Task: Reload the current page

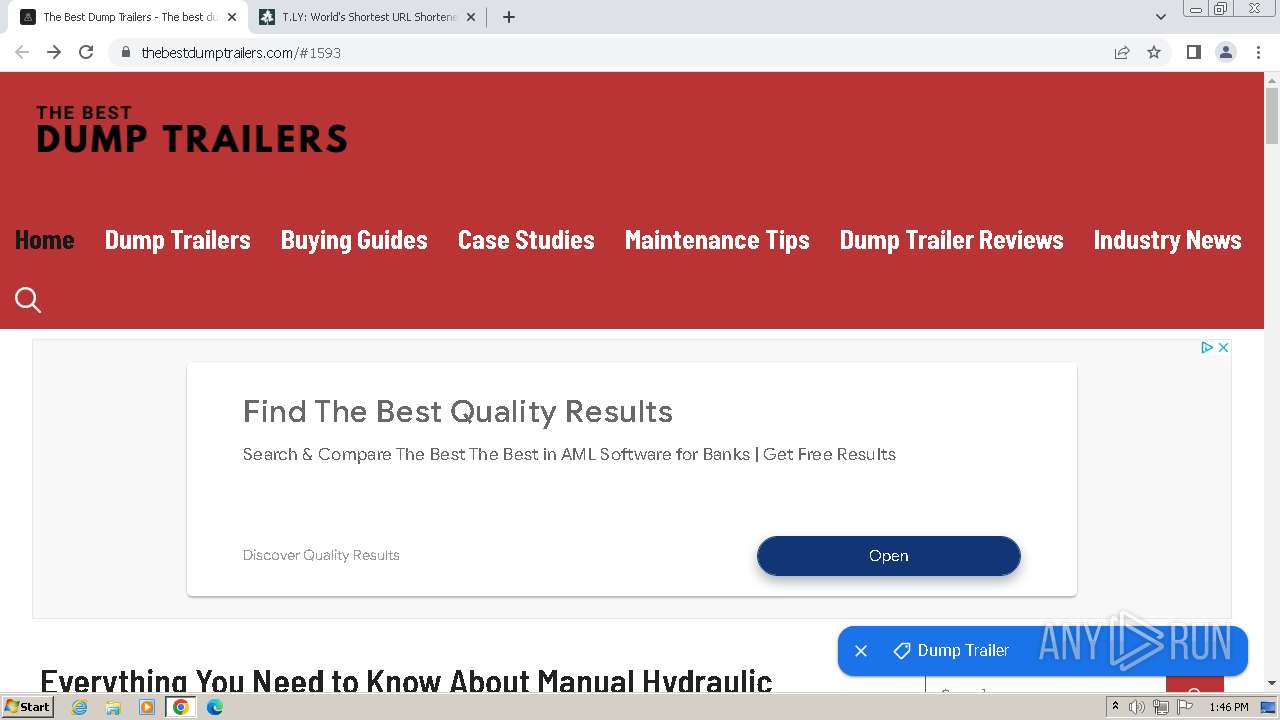Action: click(86, 52)
